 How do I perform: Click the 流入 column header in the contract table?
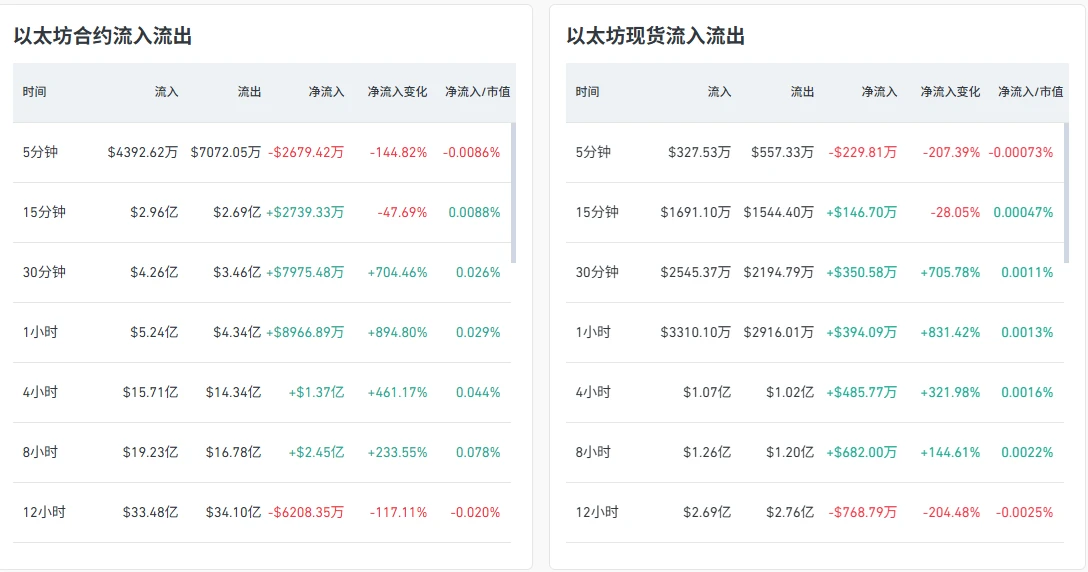(167, 92)
